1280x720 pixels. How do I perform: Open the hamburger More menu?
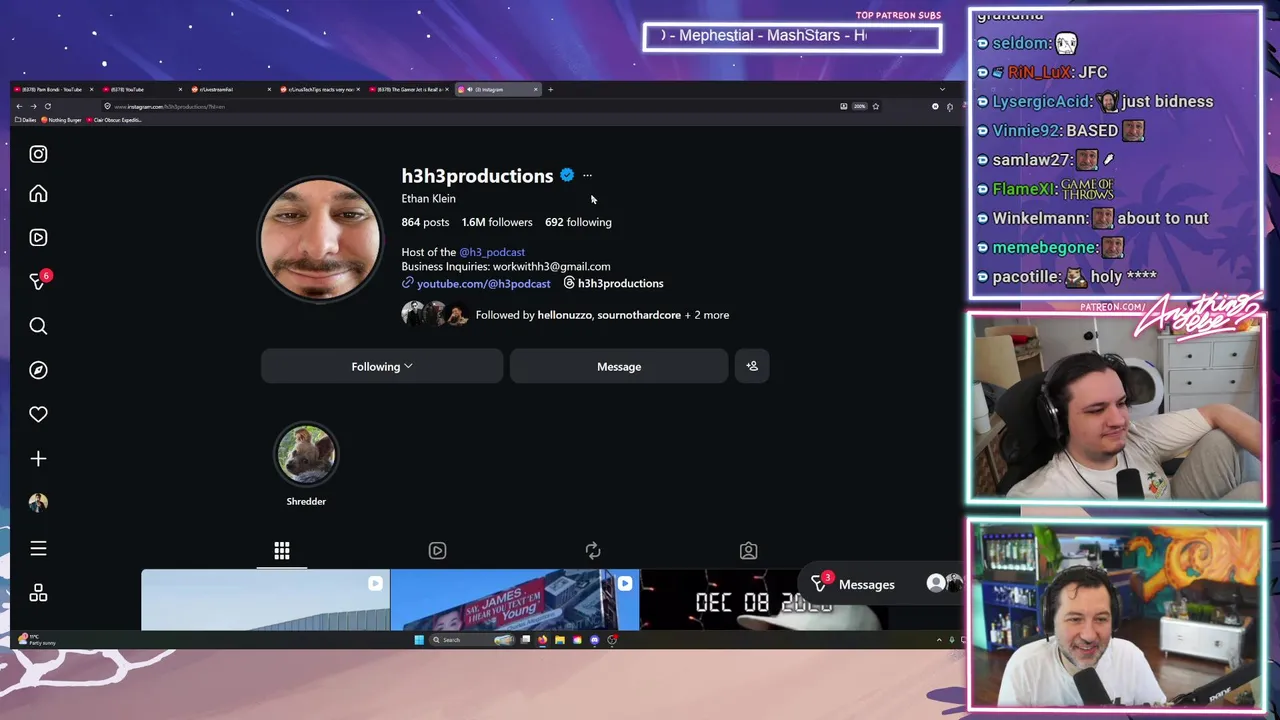point(38,548)
